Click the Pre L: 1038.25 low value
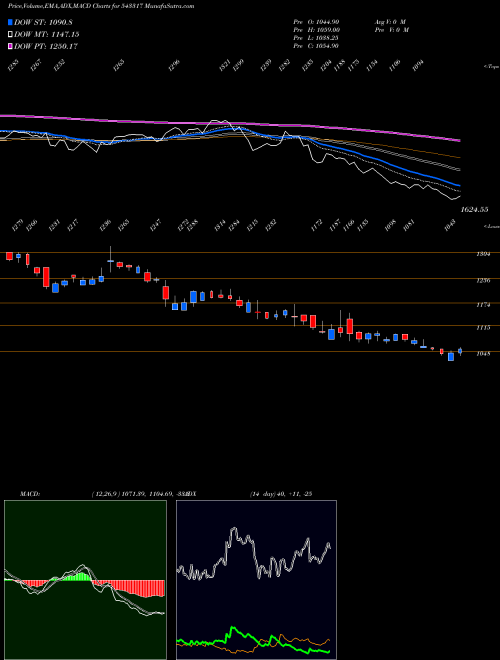The image size is (500, 660). click(316, 37)
